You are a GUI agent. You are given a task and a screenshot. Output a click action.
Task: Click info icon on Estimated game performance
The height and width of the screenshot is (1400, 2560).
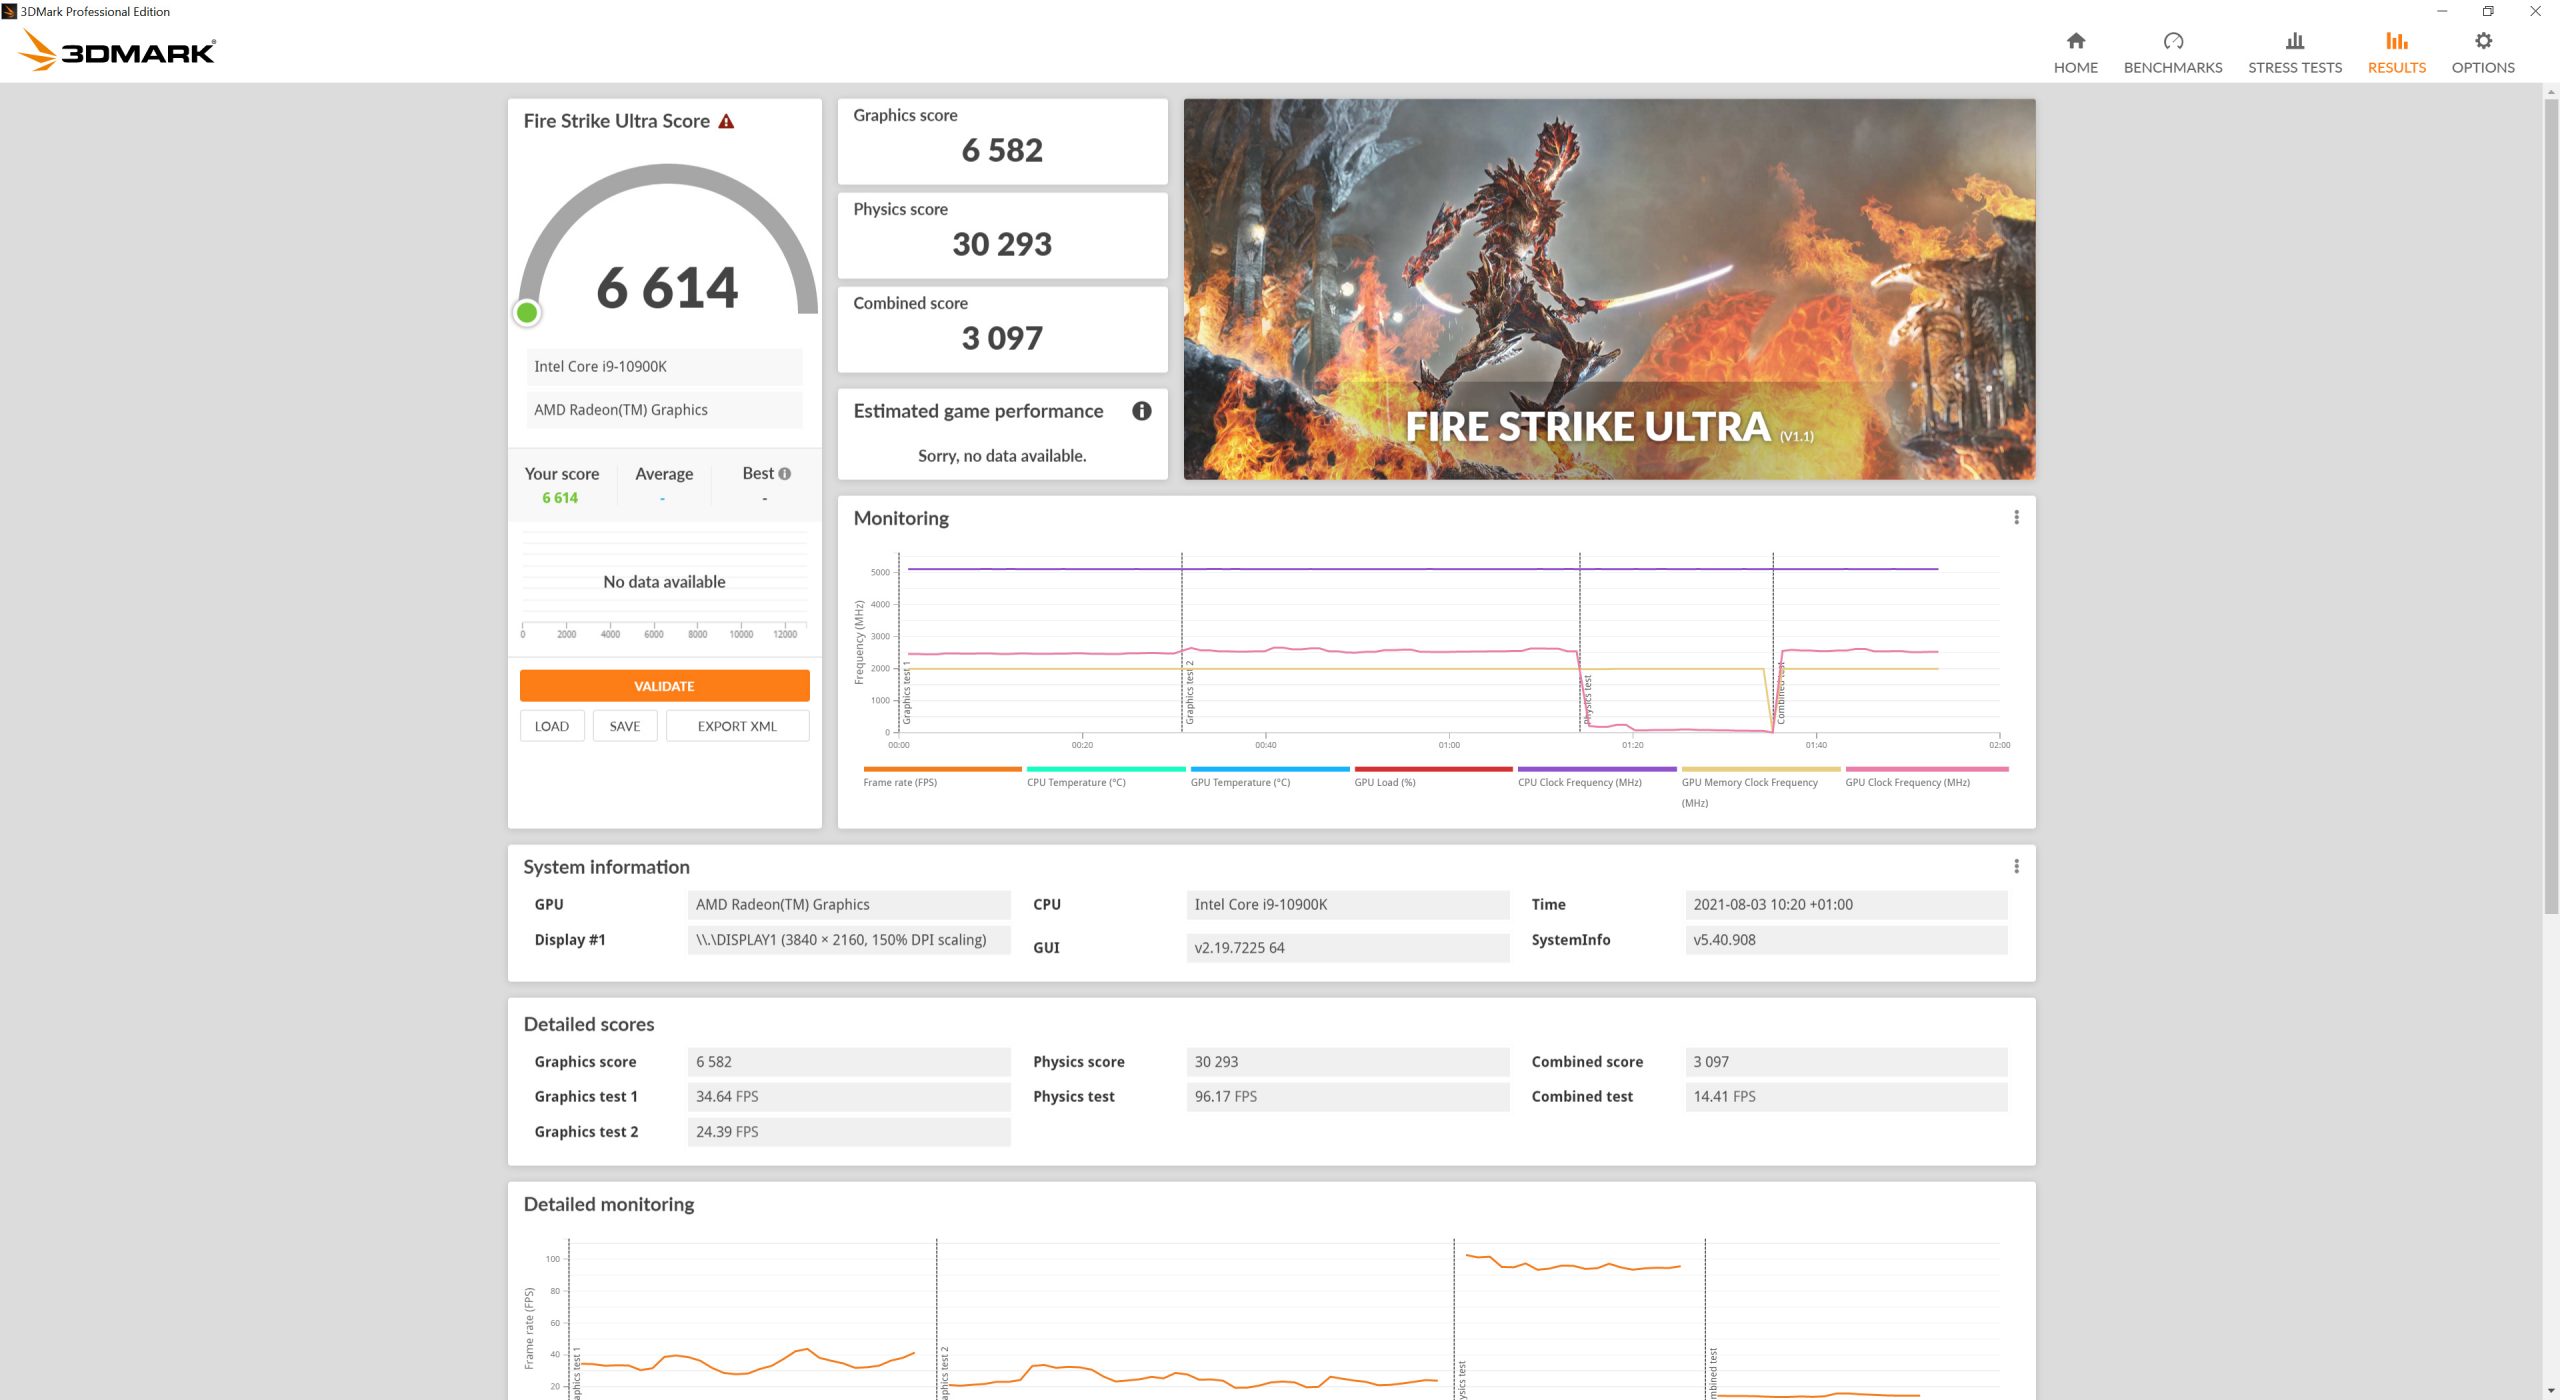click(x=1141, y=411)
